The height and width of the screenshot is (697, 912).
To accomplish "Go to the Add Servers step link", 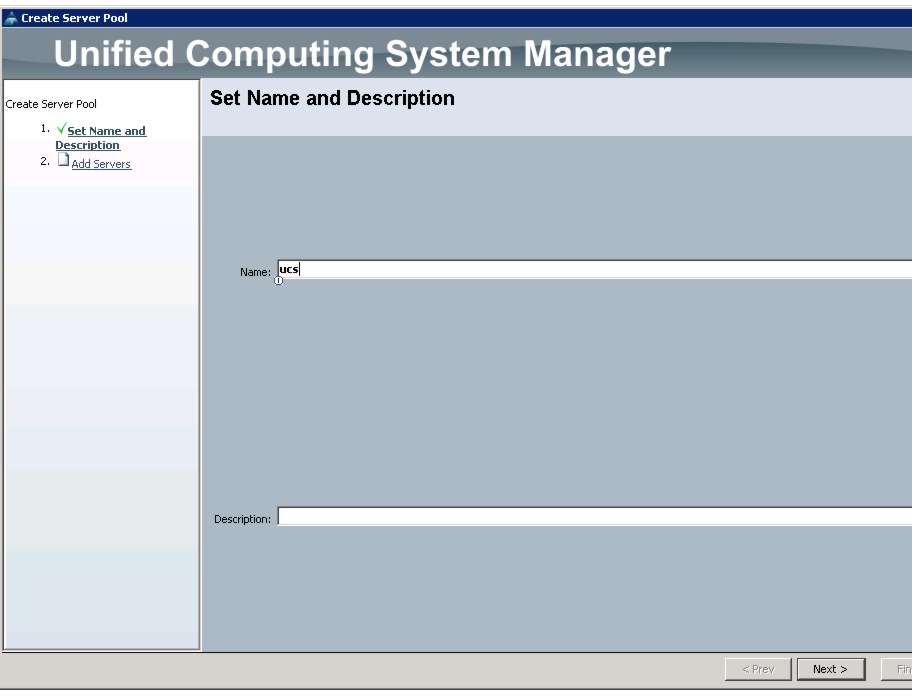I will click(101, 164).
